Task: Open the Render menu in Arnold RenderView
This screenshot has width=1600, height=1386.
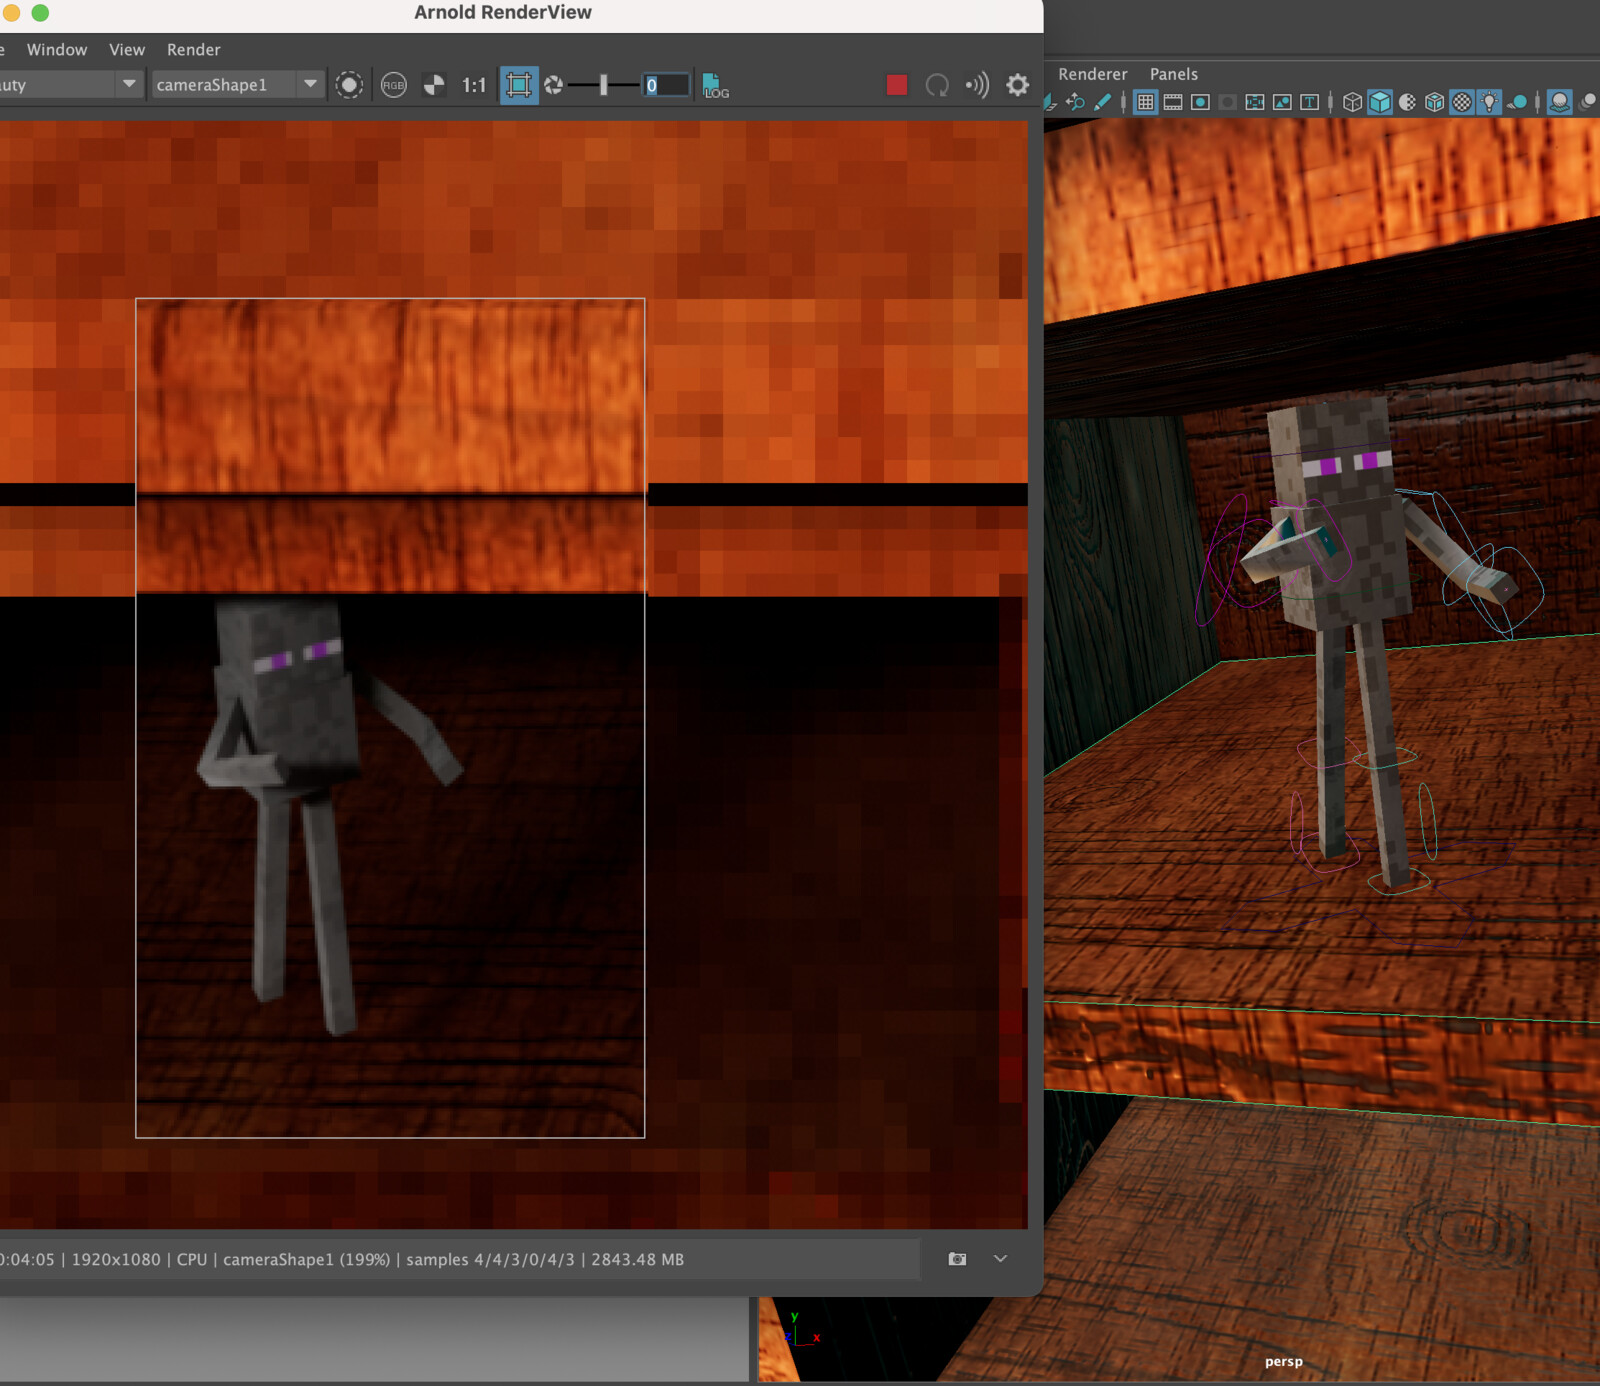Action: point(193,50)
